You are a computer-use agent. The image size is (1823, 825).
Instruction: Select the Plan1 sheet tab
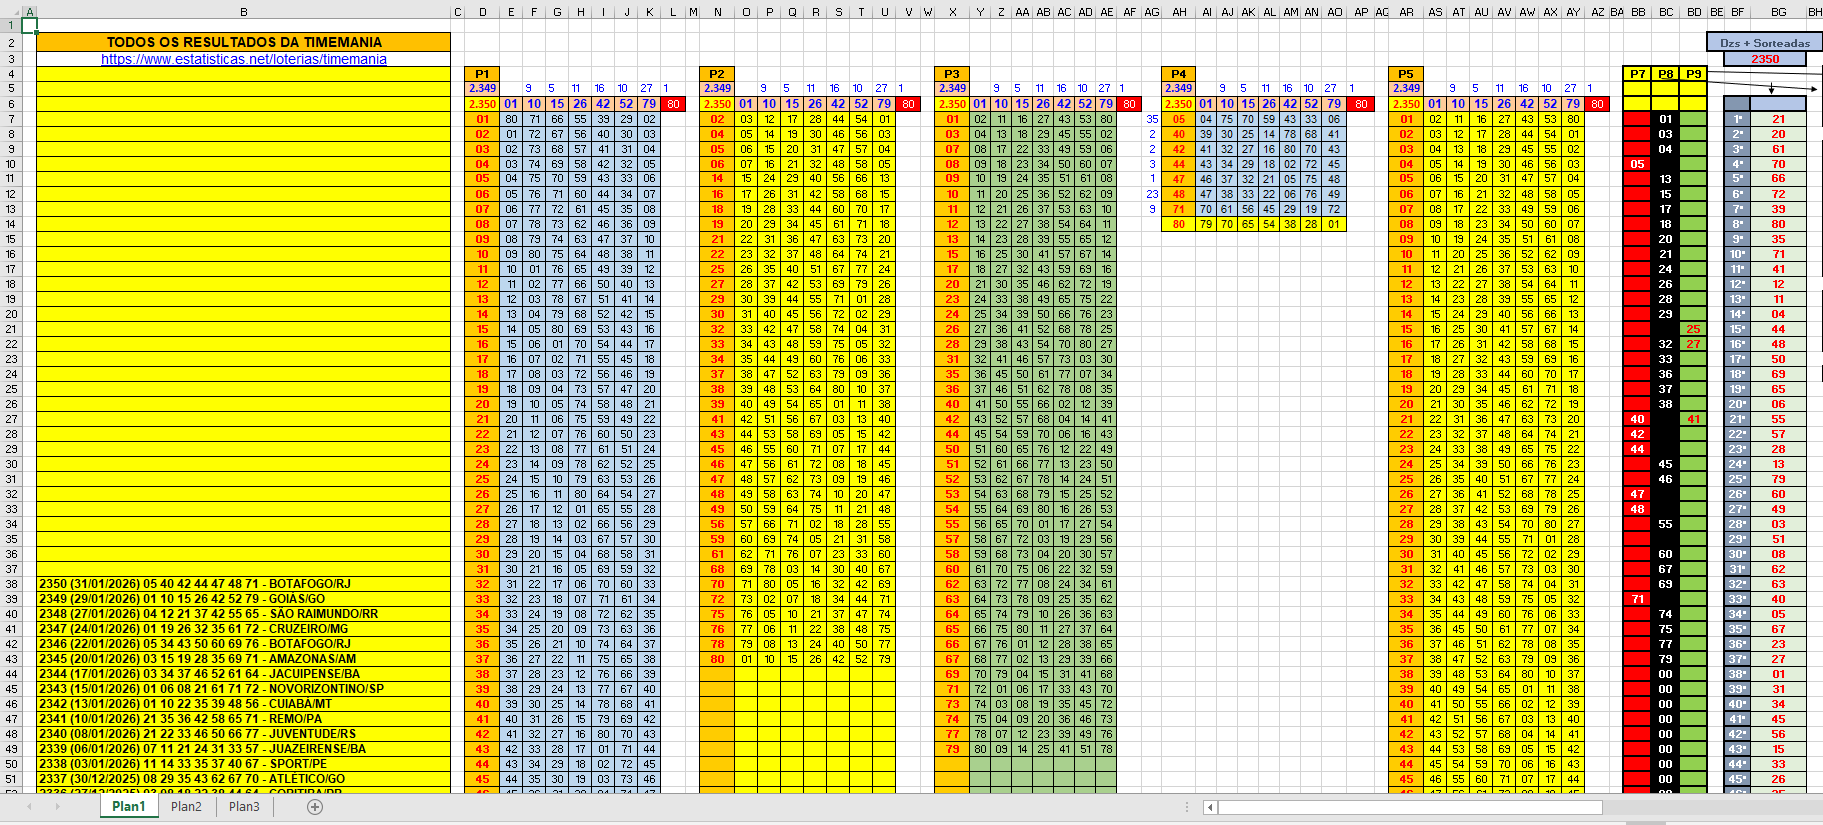pyautogui.click(x=128, y=807)
